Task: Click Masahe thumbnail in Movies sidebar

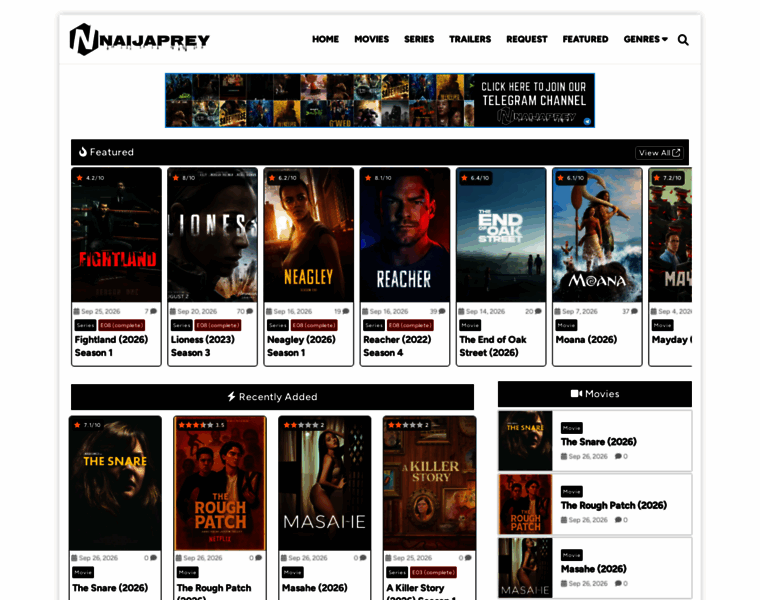Action: [x=525, y=568]
